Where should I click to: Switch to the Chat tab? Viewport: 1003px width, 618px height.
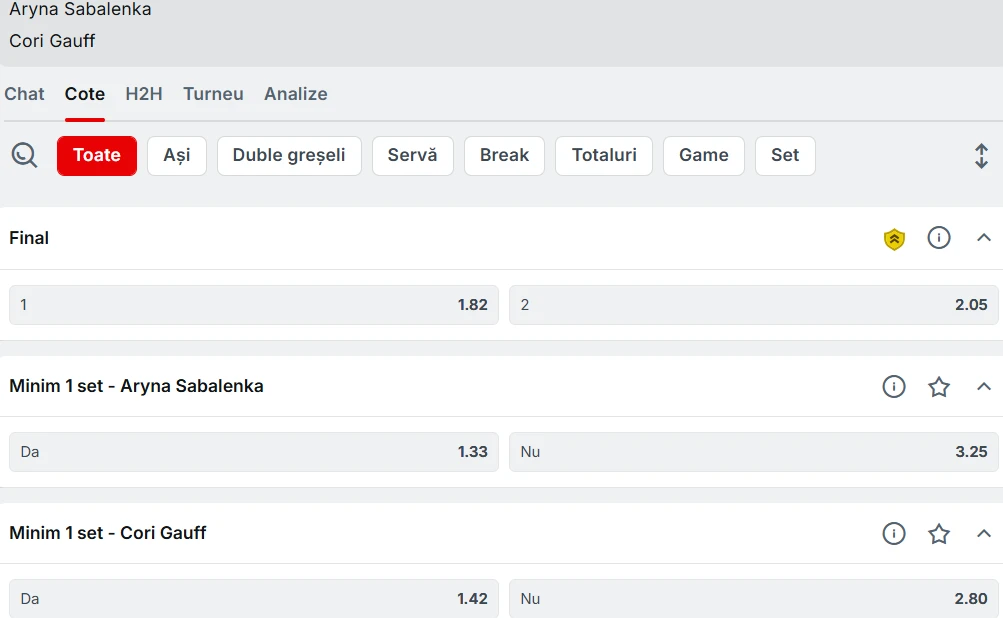24,94
